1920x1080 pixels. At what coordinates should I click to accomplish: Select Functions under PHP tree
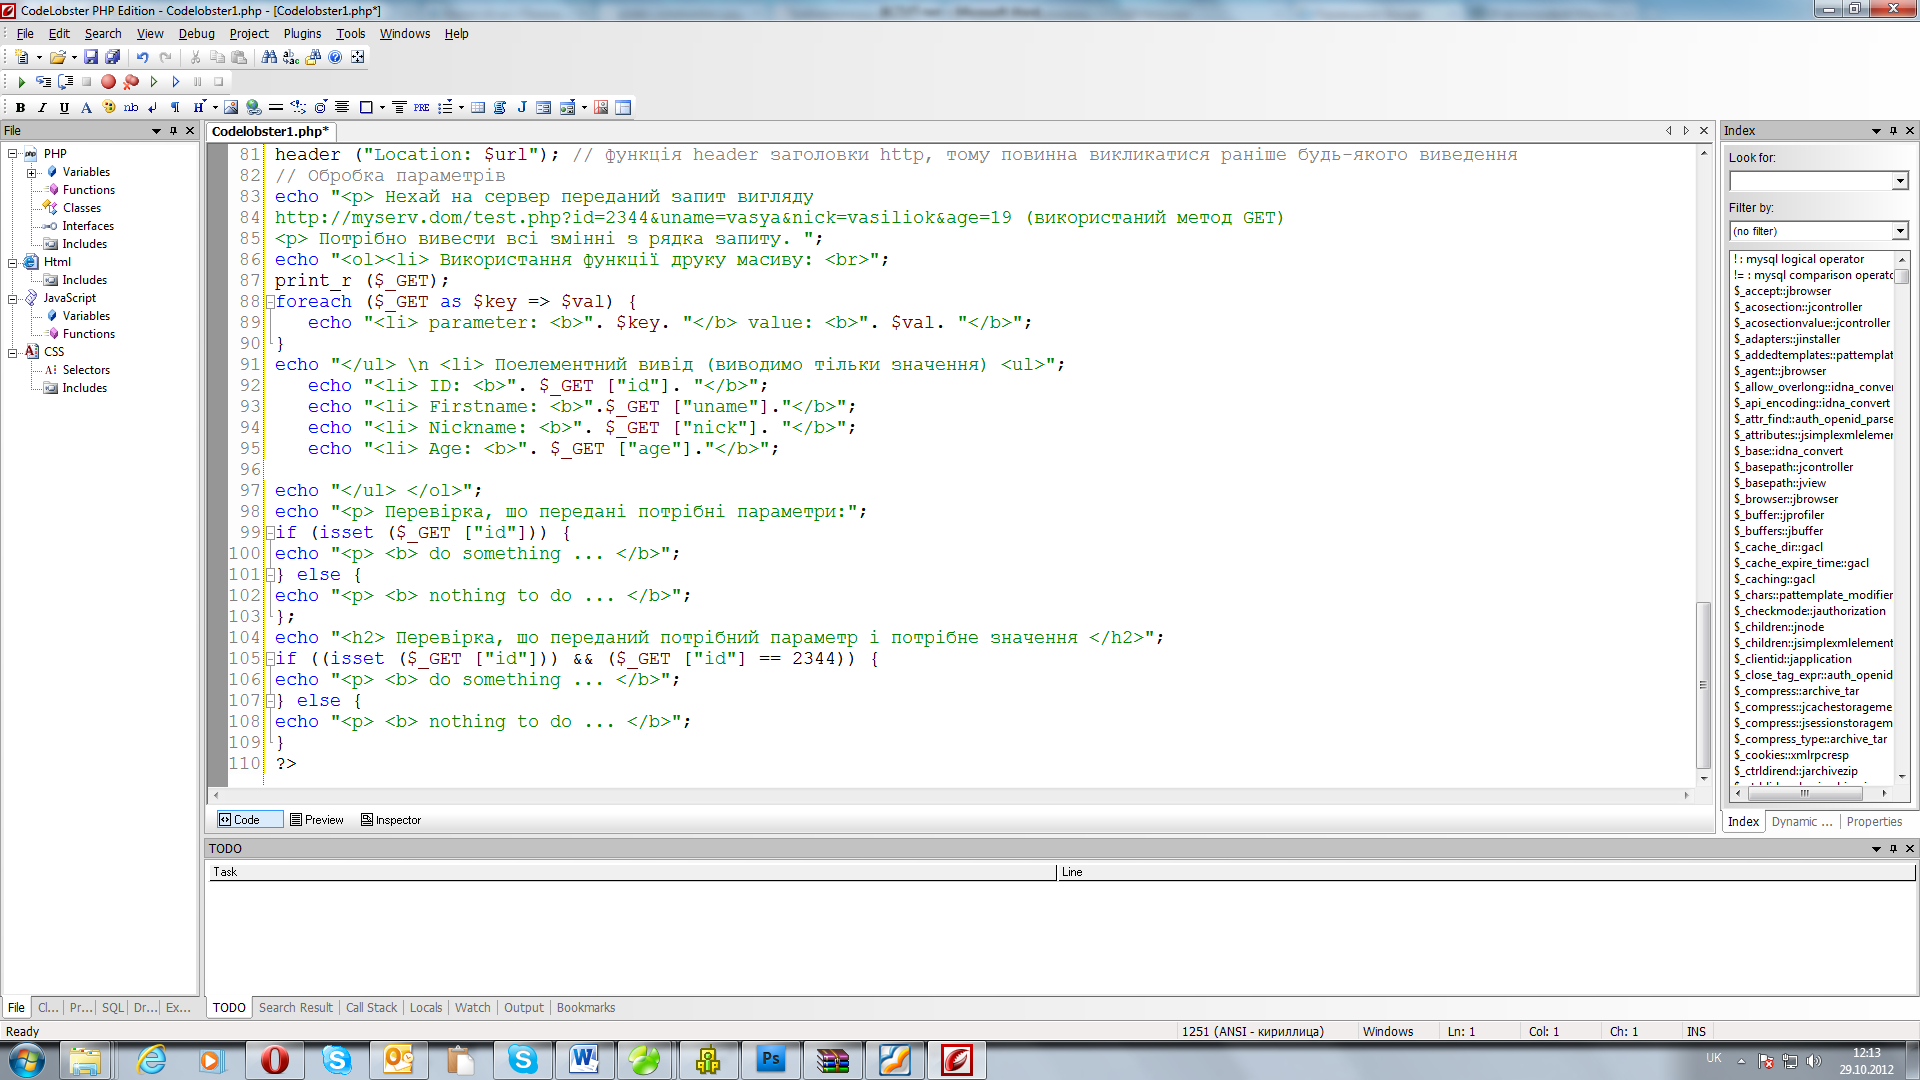click(88, 190)
